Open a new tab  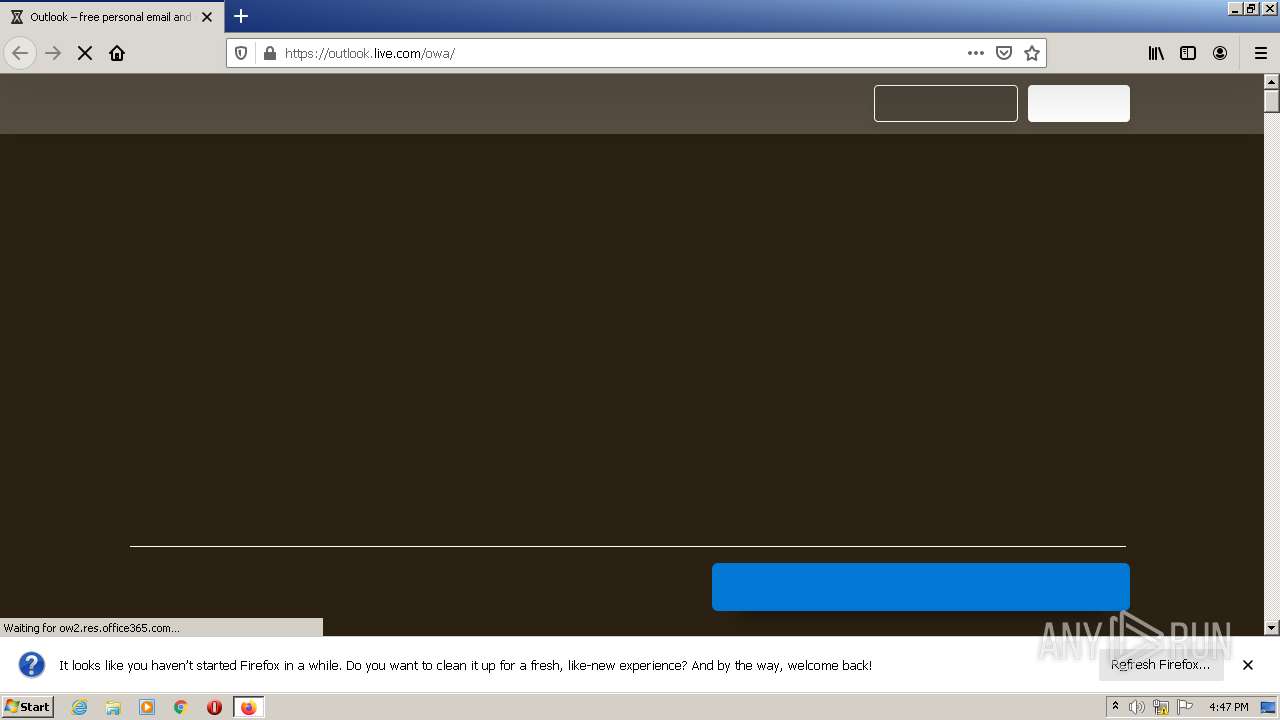click(x=241, y=16)
